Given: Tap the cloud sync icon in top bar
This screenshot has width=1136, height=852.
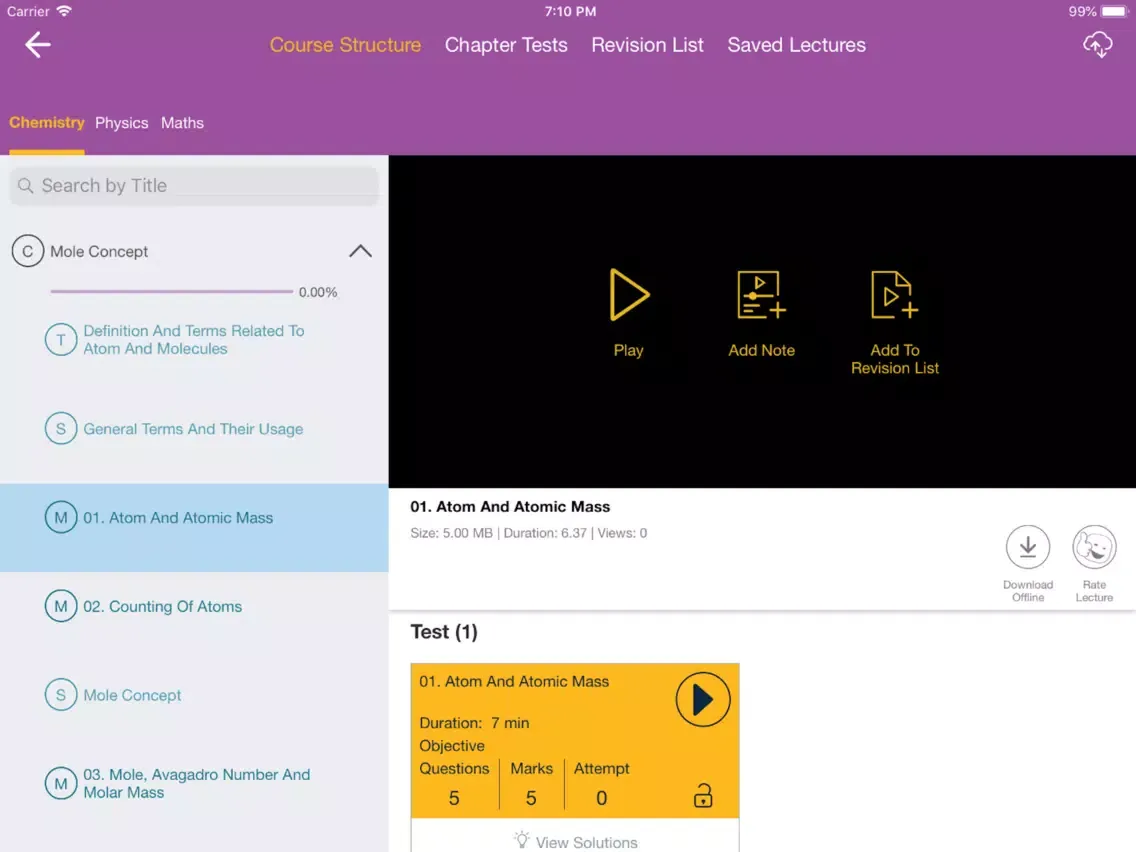Looking at the screenshot, I should tap(1098, 44).
